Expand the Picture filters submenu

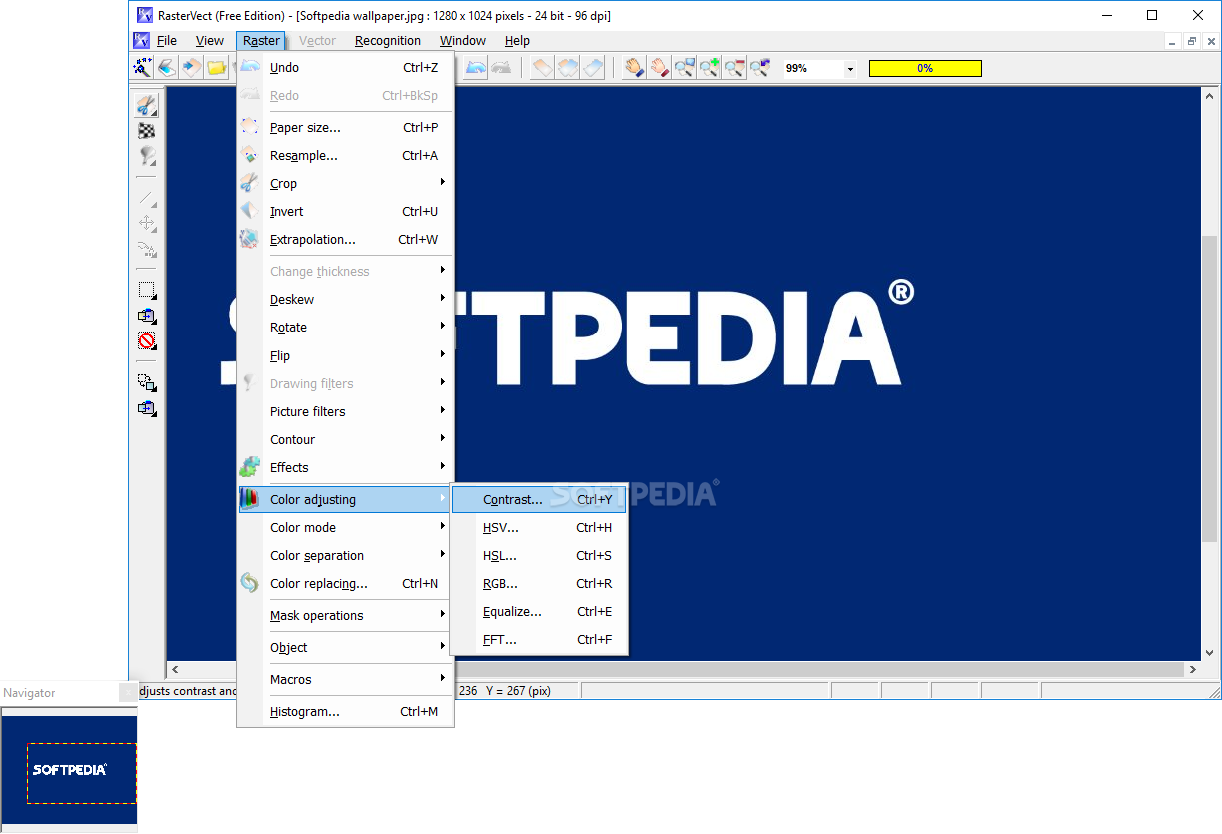[x=345, y=412]
